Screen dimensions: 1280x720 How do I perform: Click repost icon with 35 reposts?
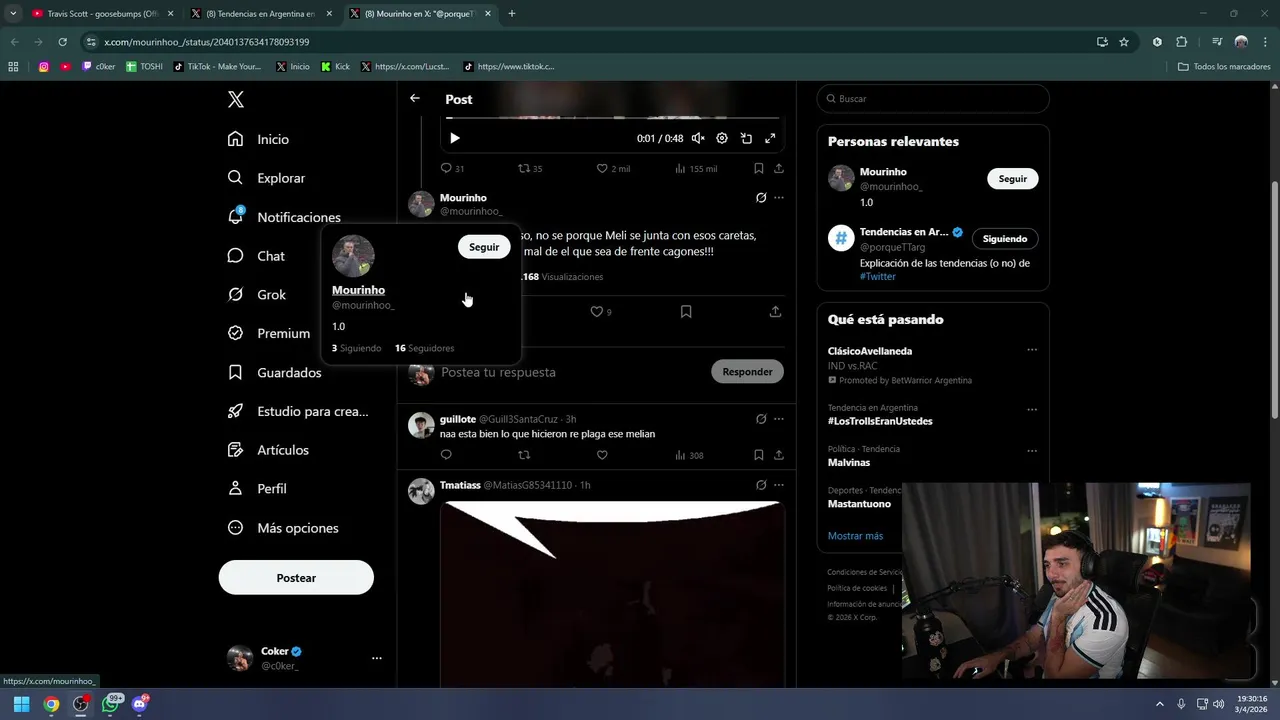pyautogui.click(x=530, y=169)
